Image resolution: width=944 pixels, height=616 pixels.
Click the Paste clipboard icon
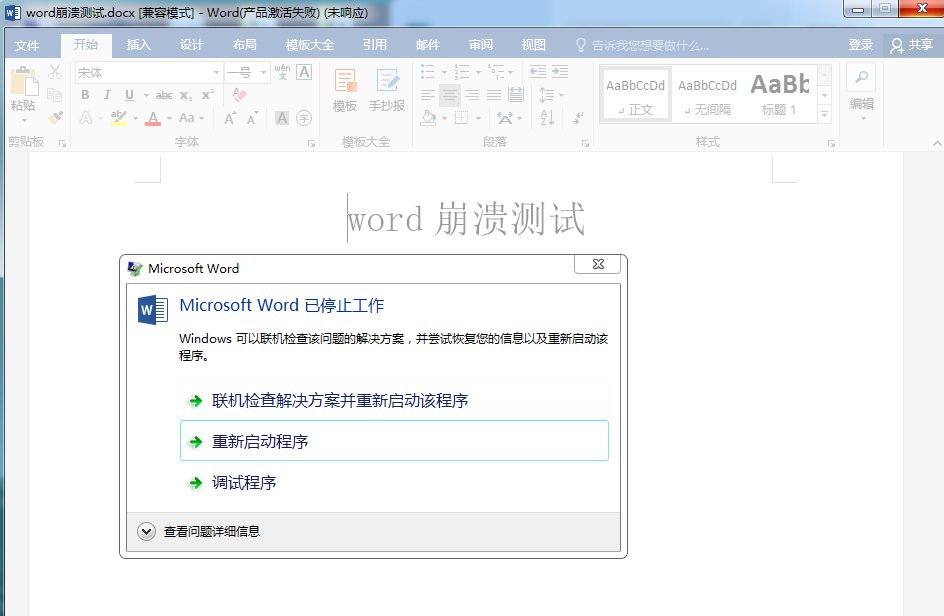(23, 81)
